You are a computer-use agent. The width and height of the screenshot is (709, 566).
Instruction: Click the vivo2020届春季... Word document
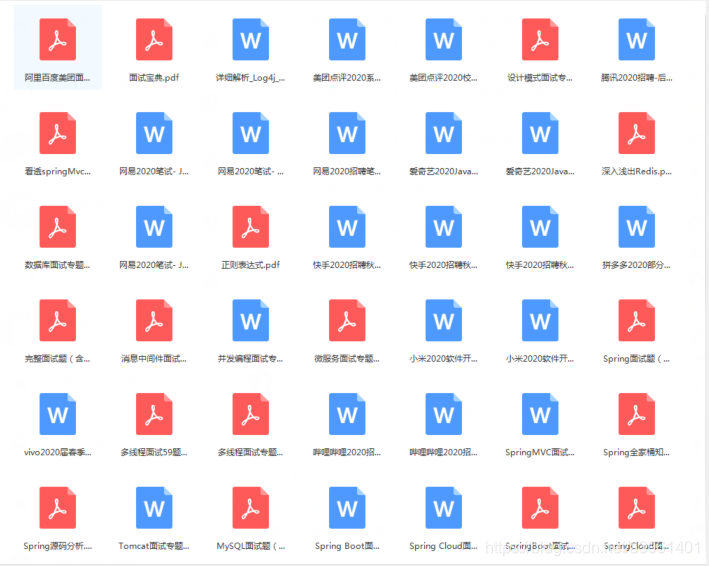tap(57, 414)
